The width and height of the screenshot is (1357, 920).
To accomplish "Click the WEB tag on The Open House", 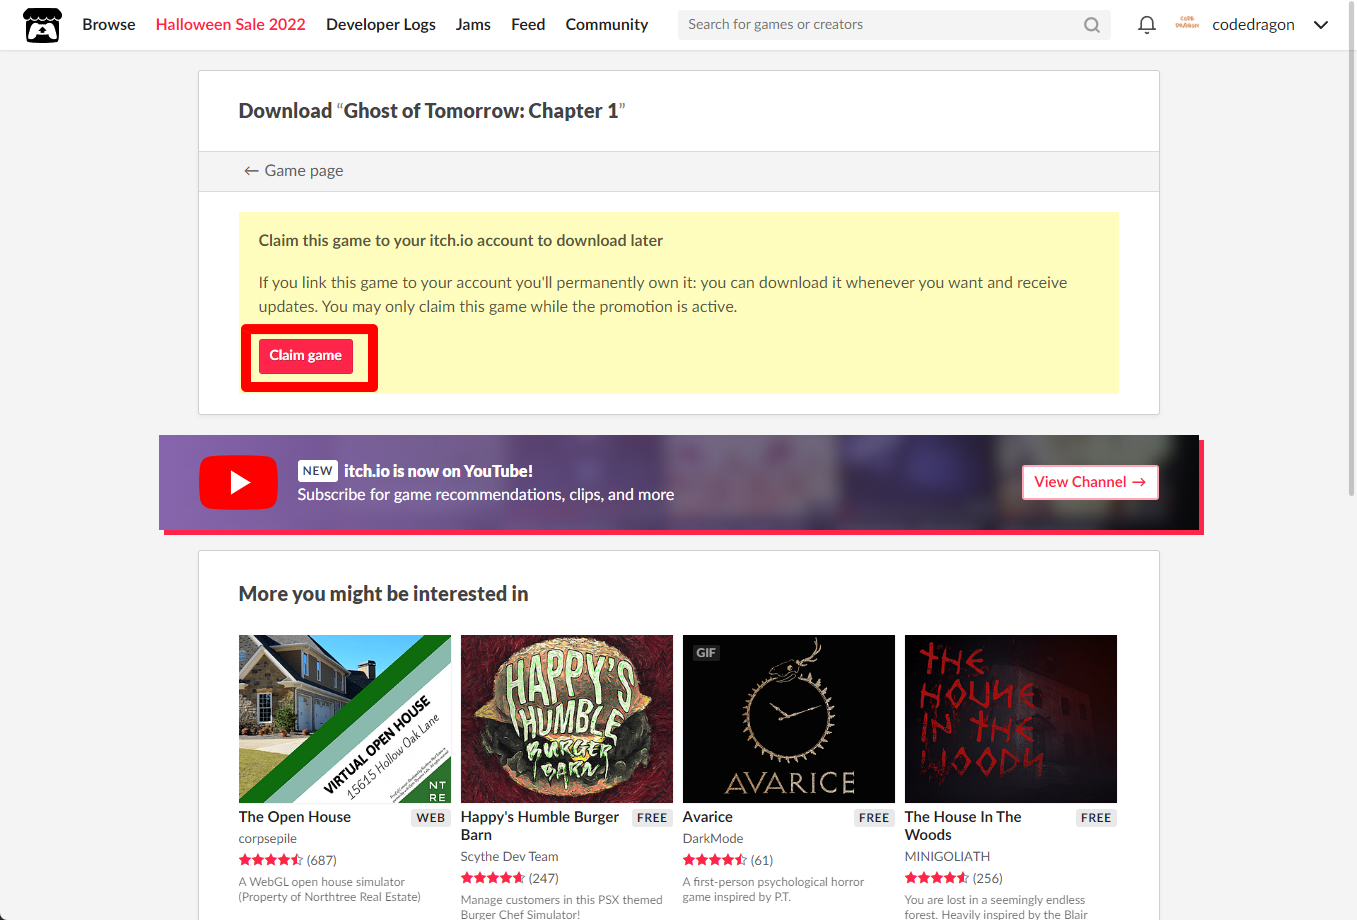I will click(431, 818).
